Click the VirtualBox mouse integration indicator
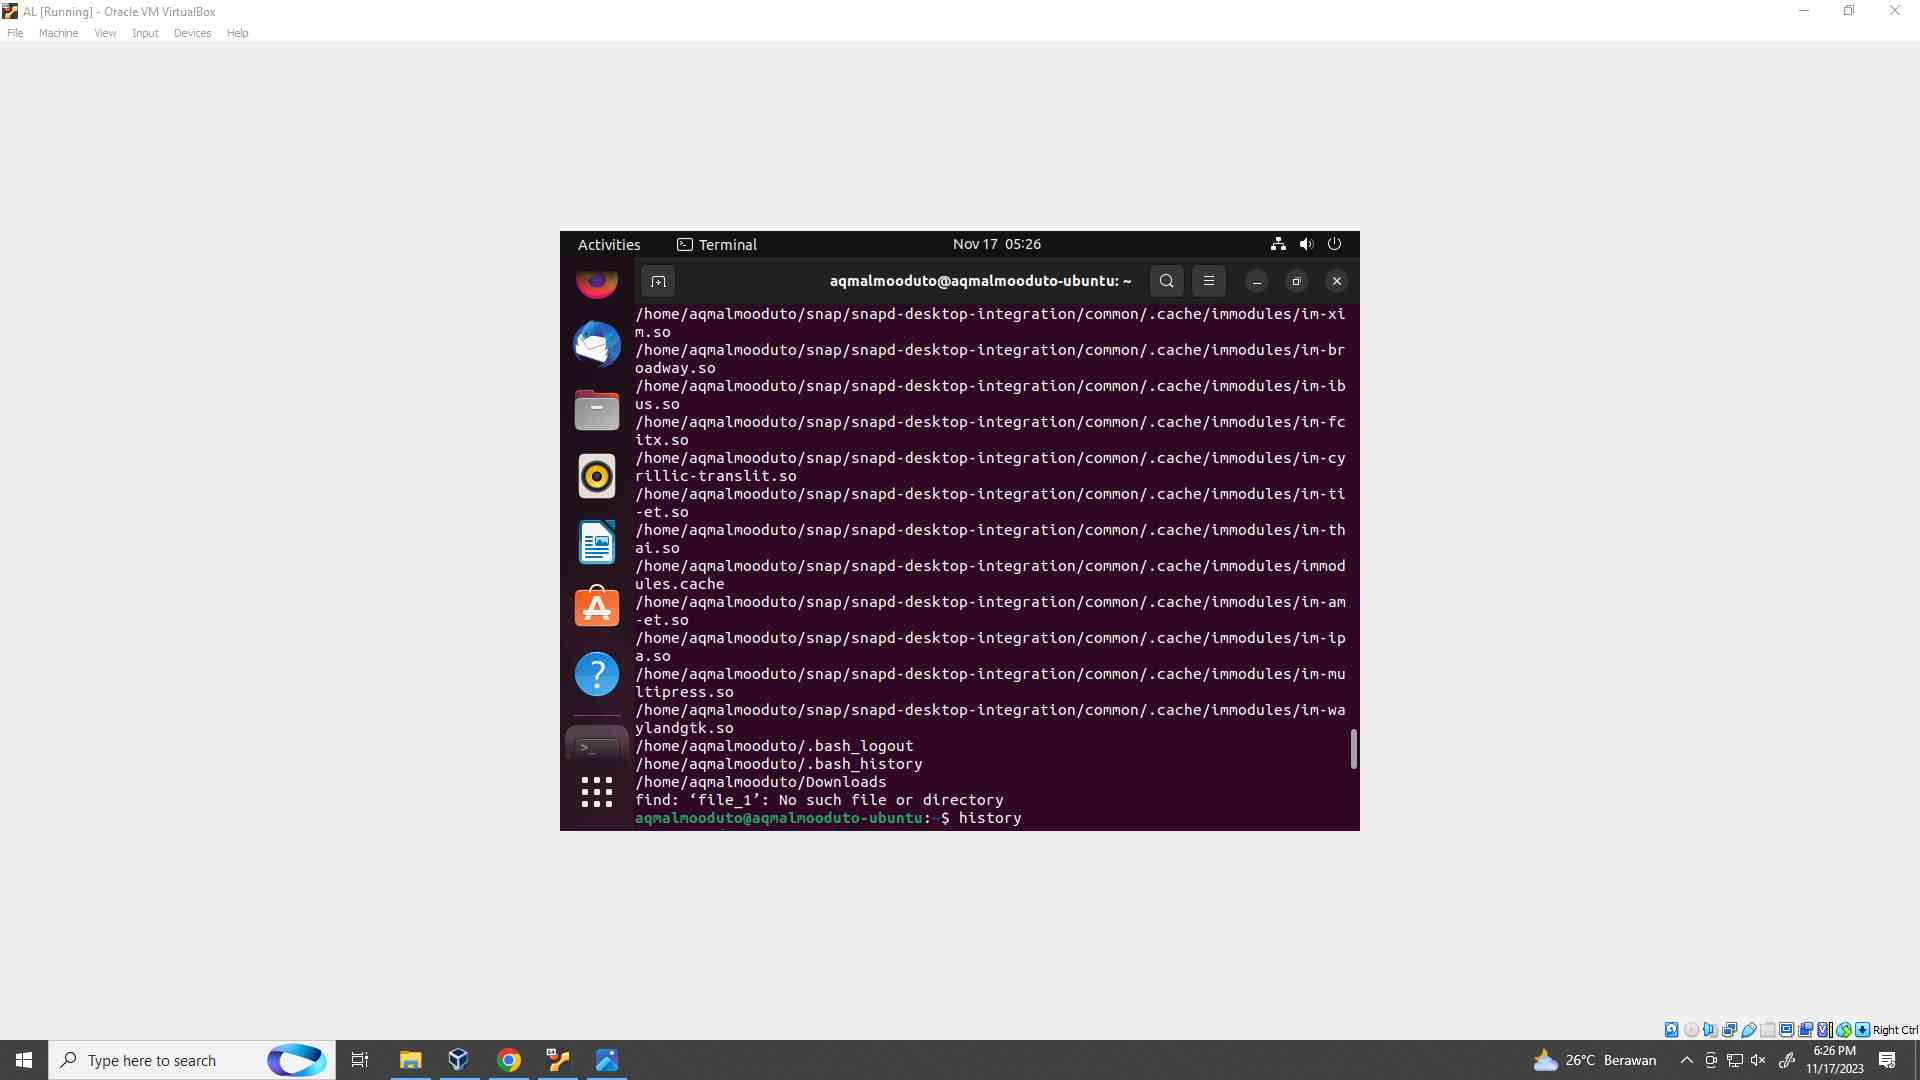 (1844, 1030)
